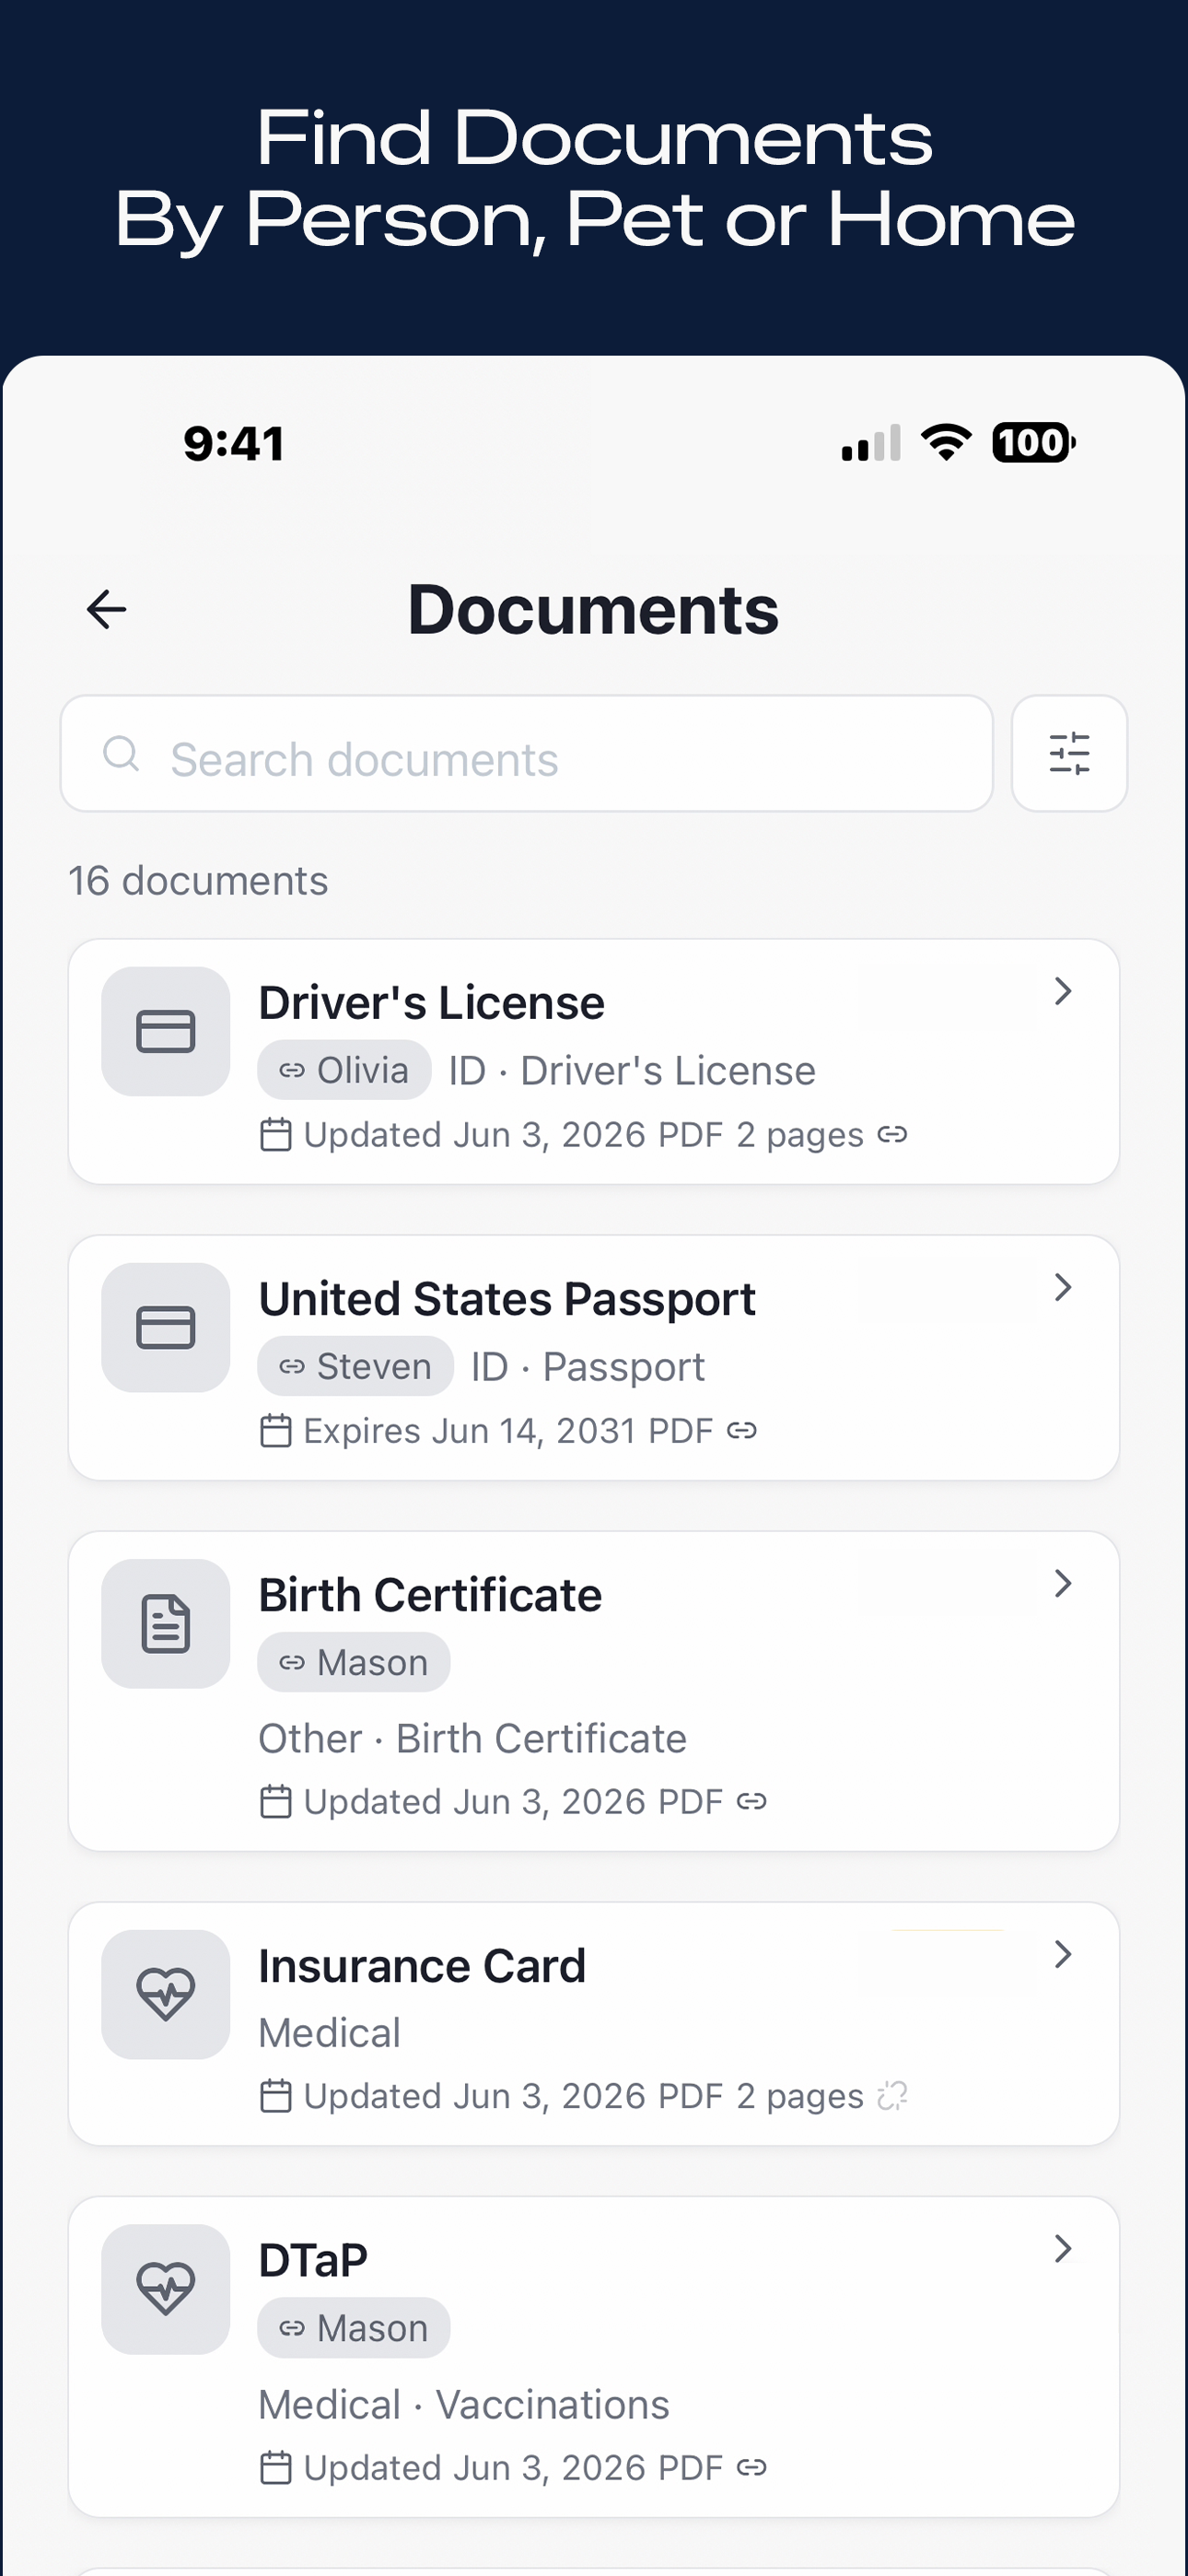Viewport: 1188px width, 2576px height.
Task: Click the Documents page heading
Action: pyautogui.click(x=593, y=609)
